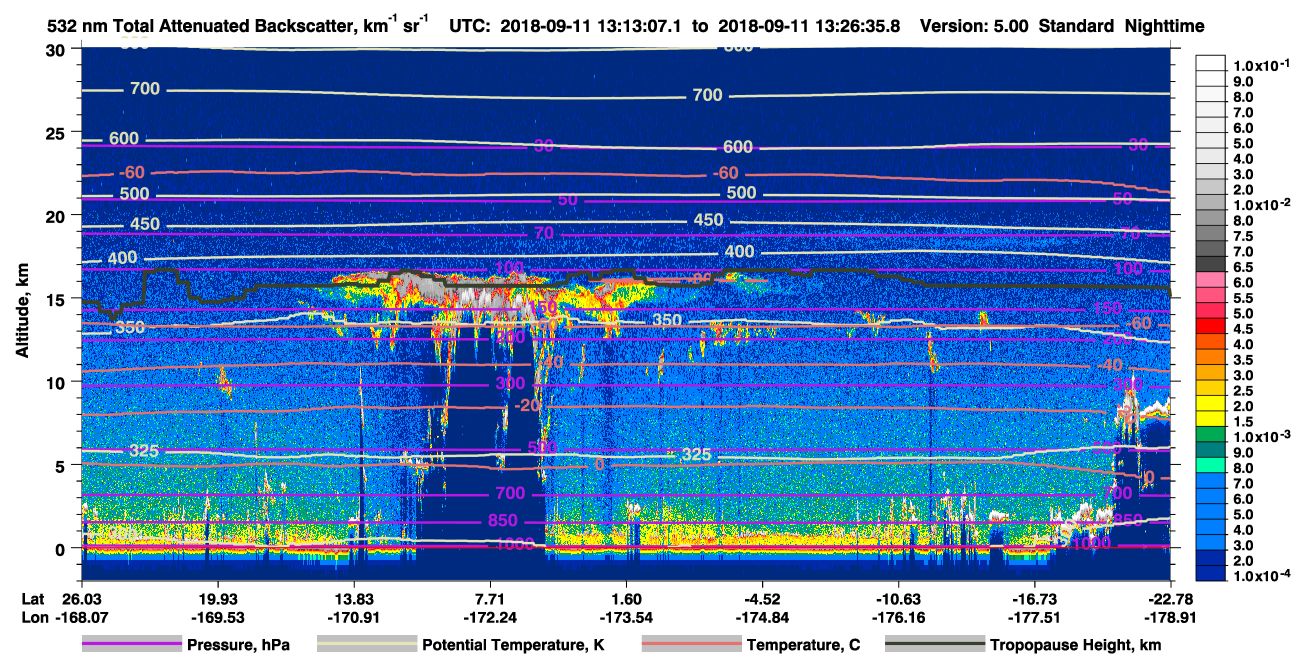The height and width of the screenshot is (667, 1300).
Task: Click colorbar label '1.0x10-2'
Action: 1260,204
